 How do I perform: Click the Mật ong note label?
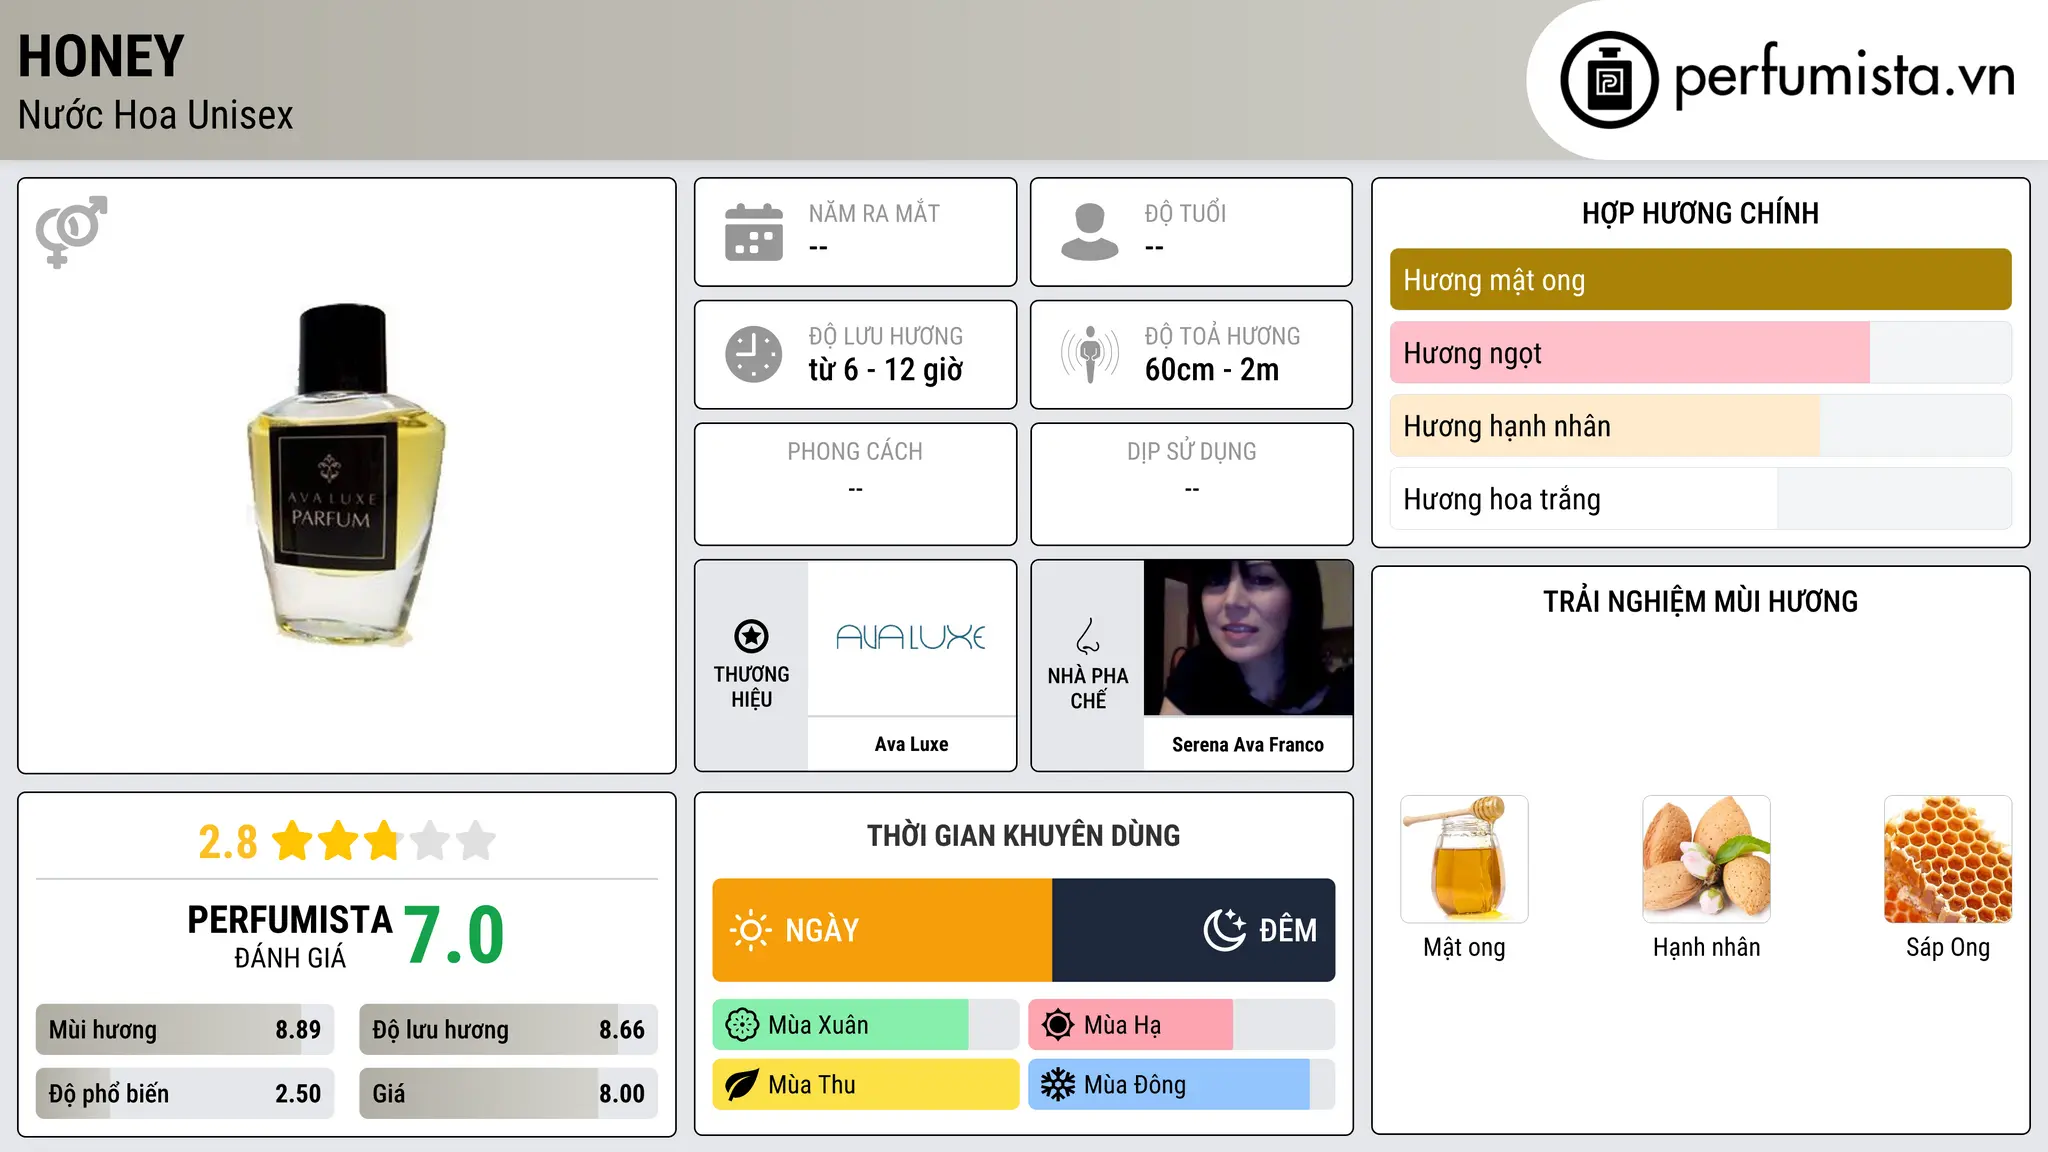pos(1464,947)
